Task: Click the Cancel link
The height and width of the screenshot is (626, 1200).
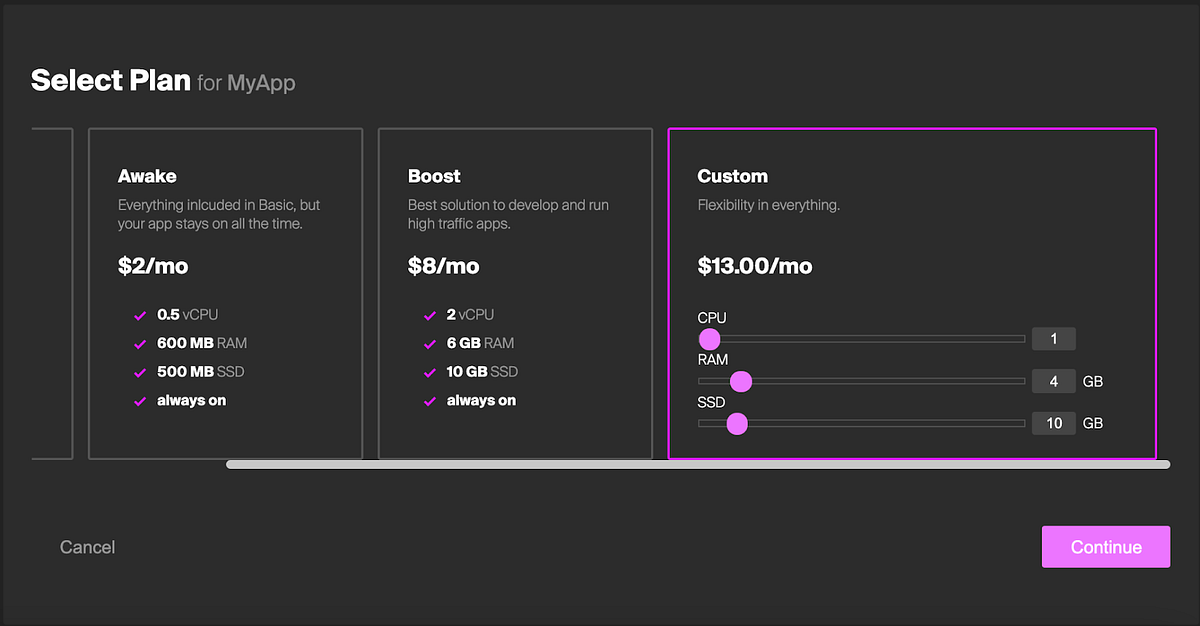Action: (x=87, y=547)
